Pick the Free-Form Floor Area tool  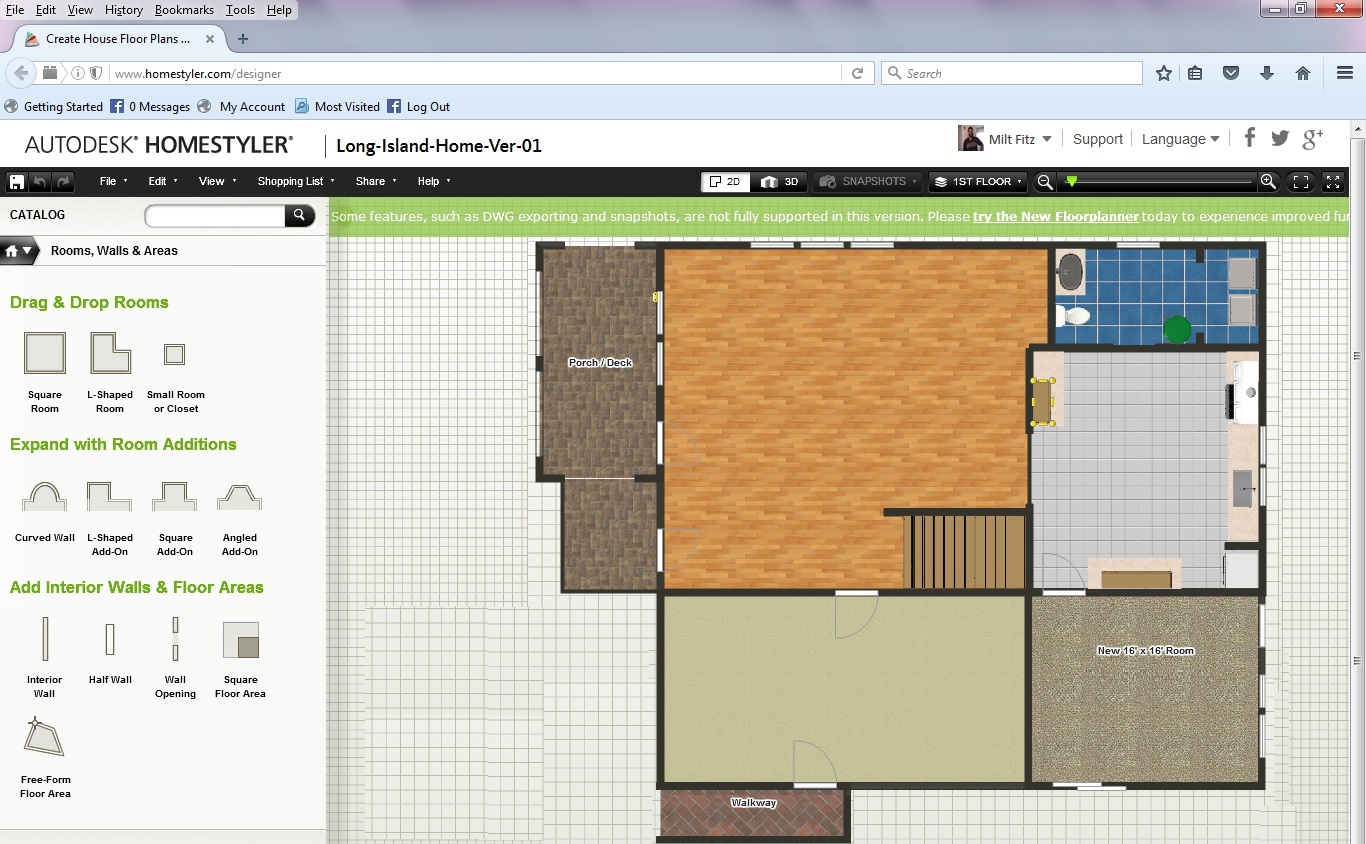pos(44,738)
